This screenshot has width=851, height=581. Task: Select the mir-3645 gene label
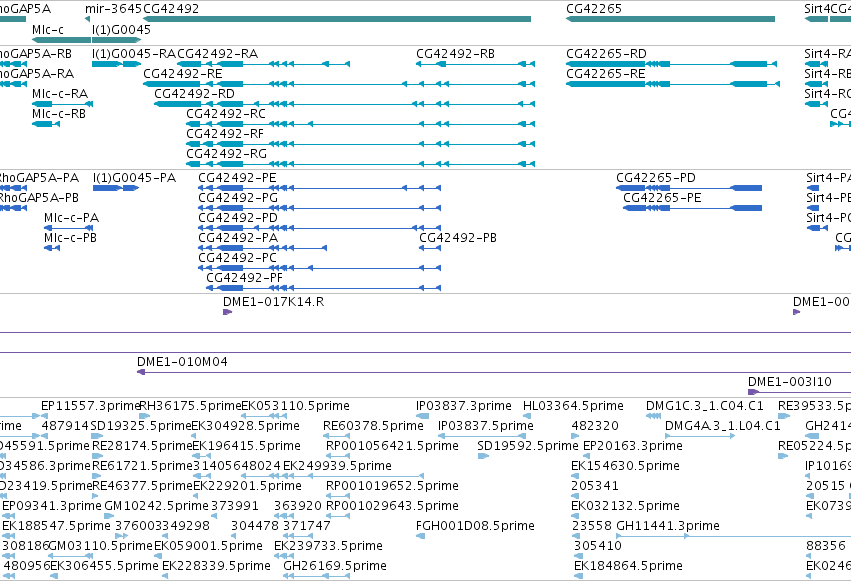113,9
